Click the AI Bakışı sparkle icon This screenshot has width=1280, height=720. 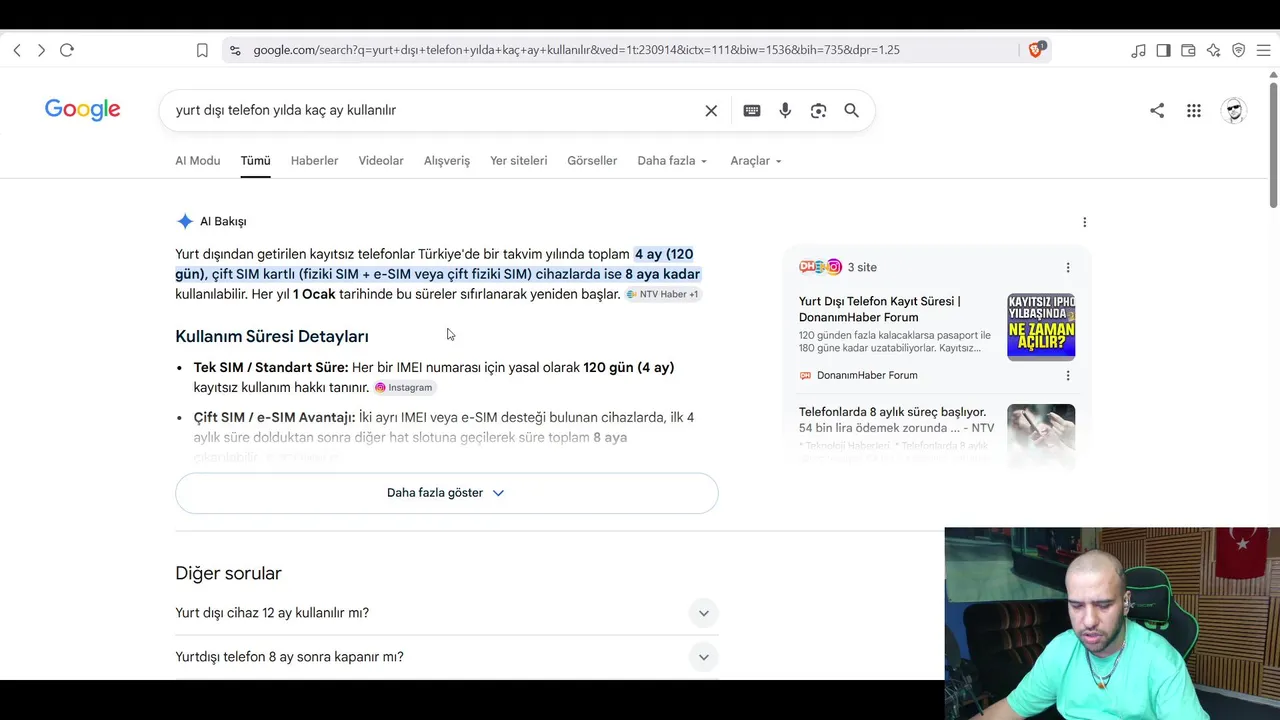coord(185,222)
